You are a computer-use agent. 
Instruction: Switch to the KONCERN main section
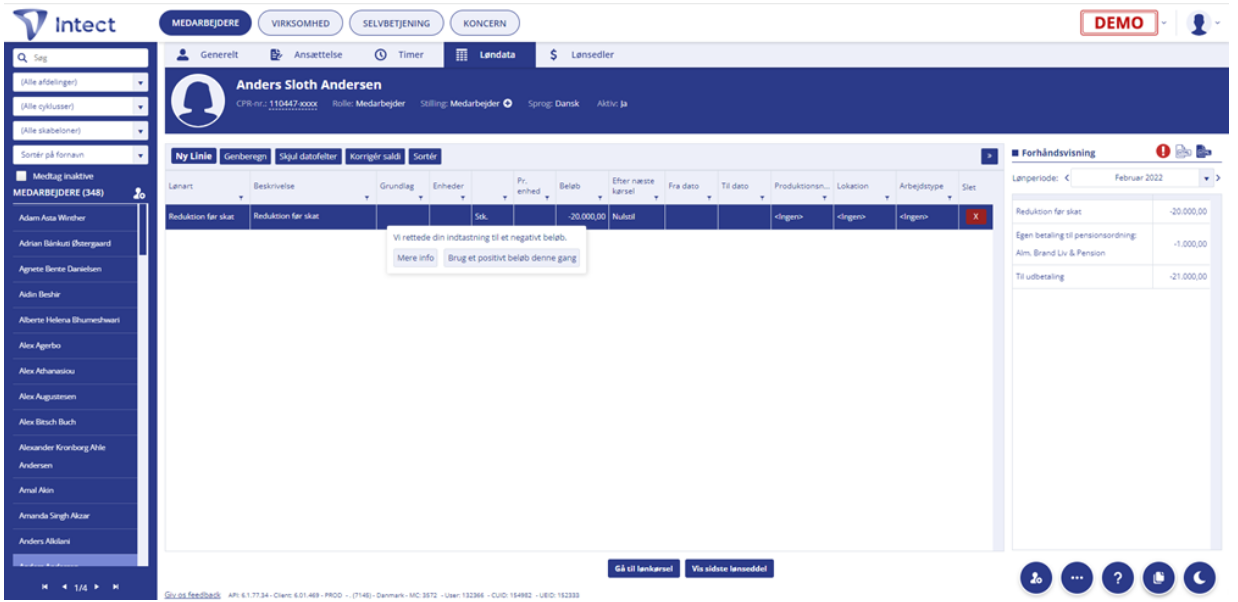484,23
